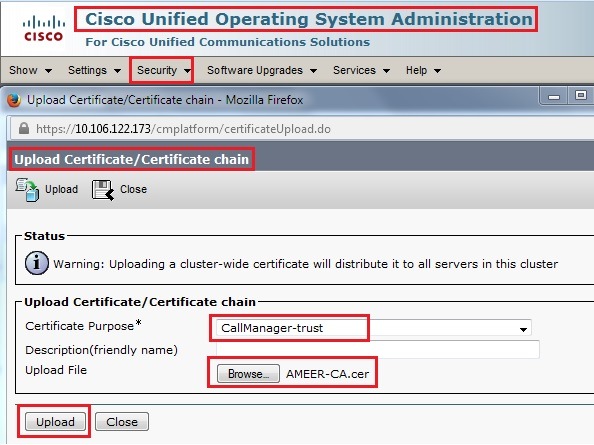Click the Upload toolbar icon
The width and height of the screenshot is (594, 445).
point(27,189)
